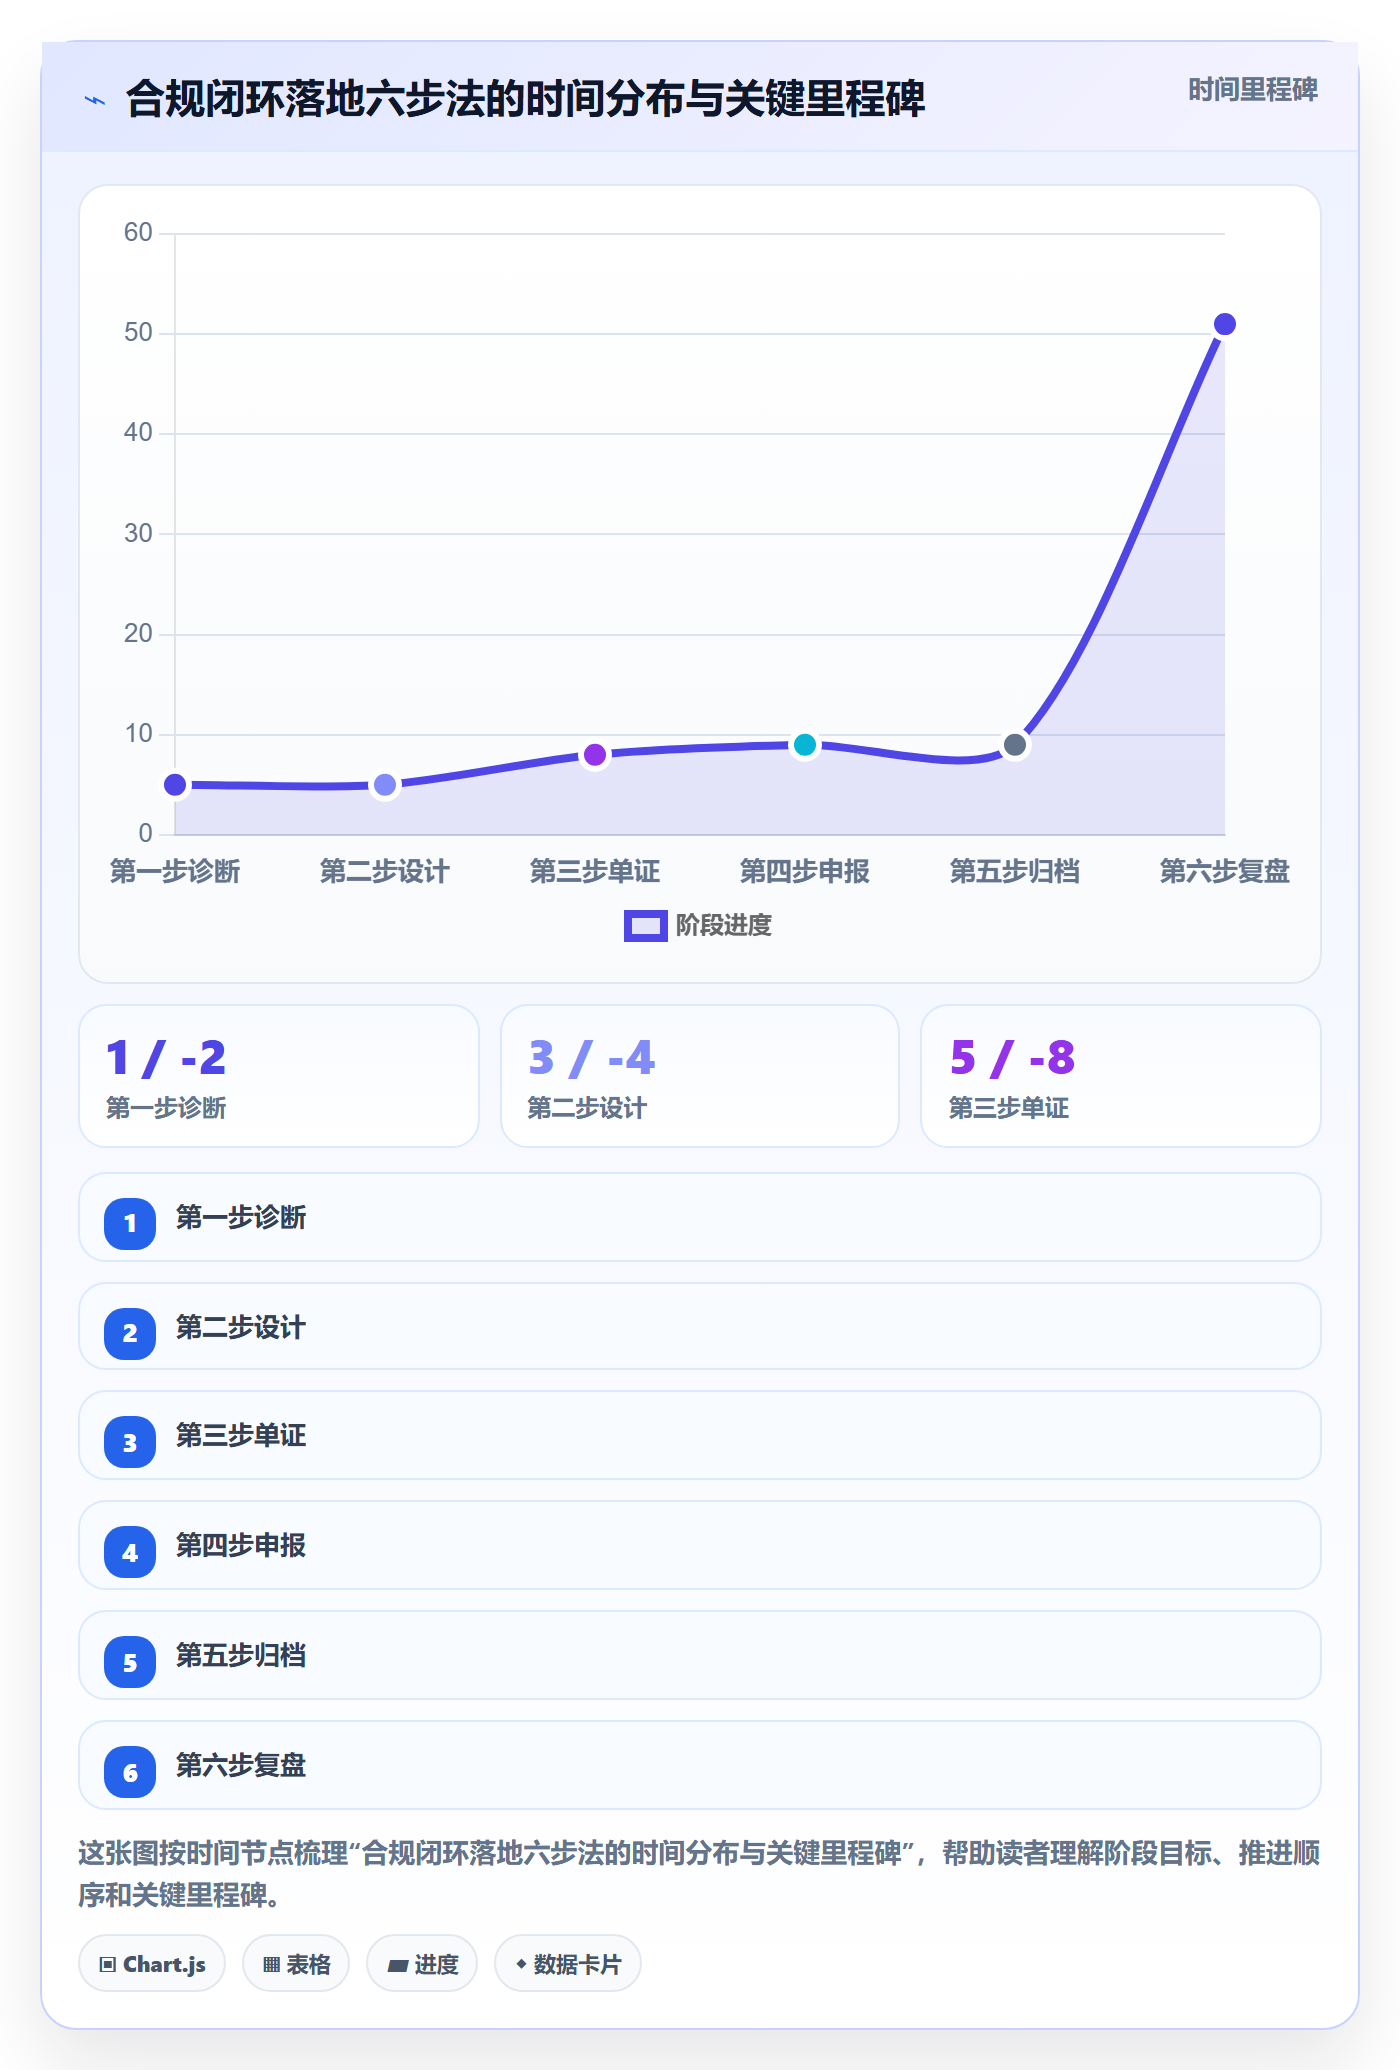Click the cyan 第四步申报 chart point
1400x2070 pixels.
(x=805, y=745)
